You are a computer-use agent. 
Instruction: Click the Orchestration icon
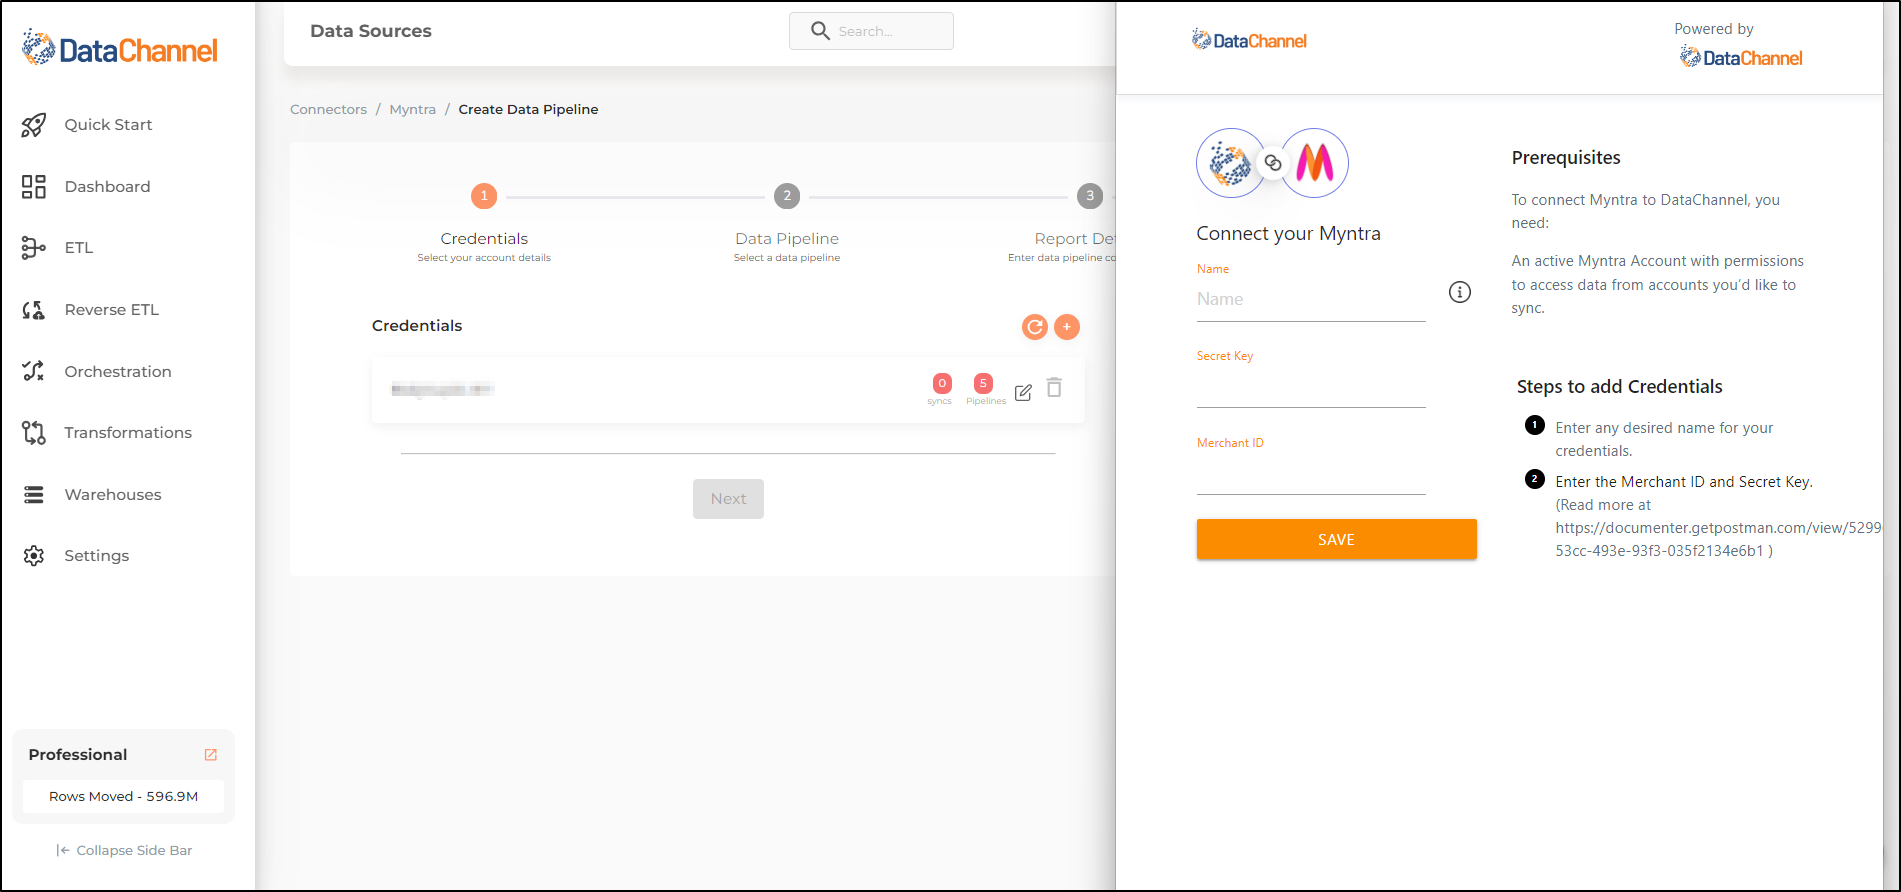(x=34, y=371)
